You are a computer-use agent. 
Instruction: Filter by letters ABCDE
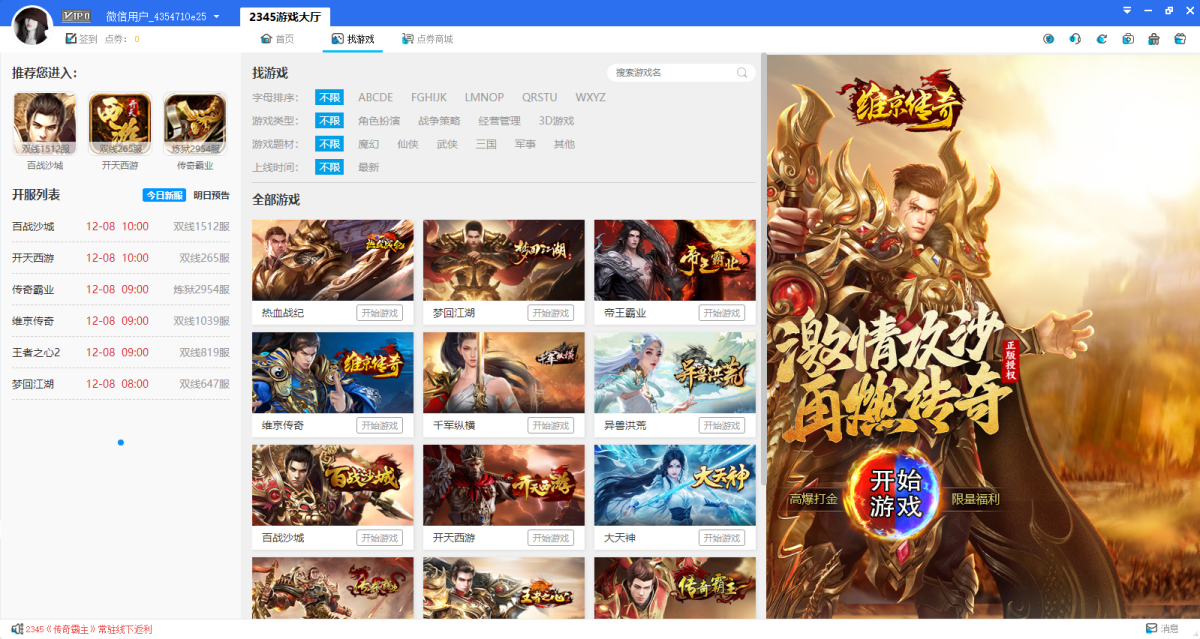(375, 97)
